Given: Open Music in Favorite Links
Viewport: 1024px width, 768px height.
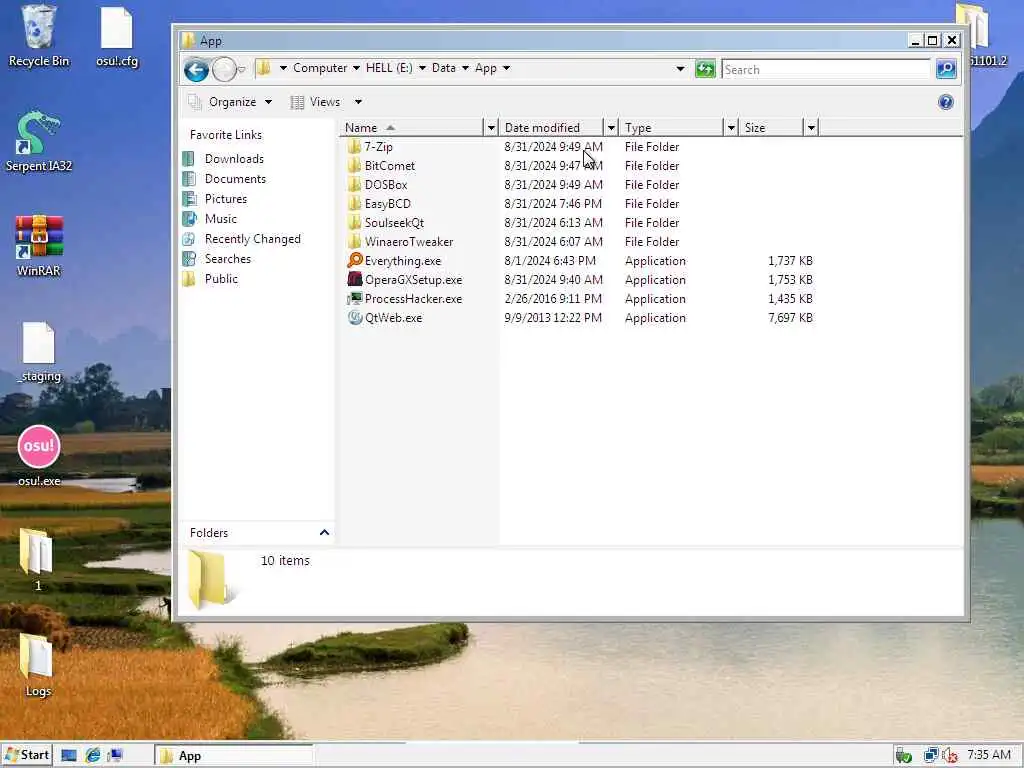Looking at the screenshot, I should [x=220, y=219].
